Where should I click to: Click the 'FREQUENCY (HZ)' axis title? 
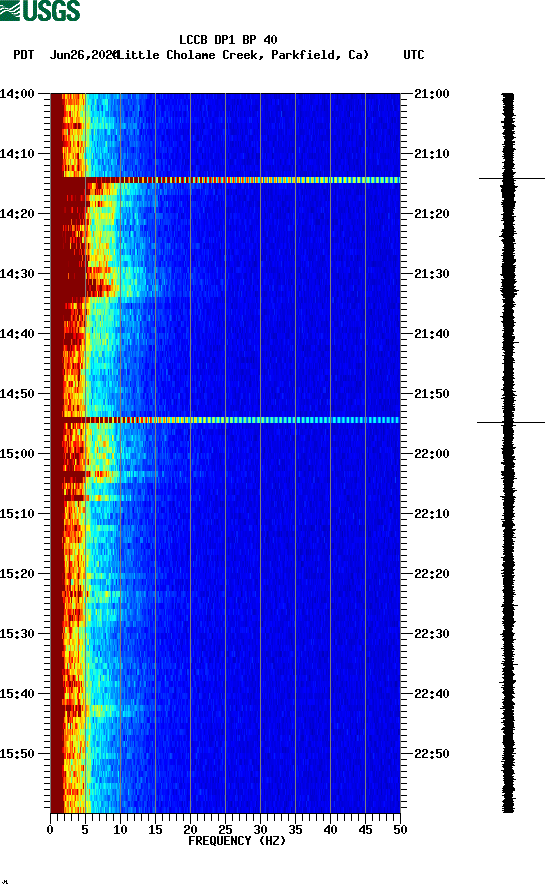click(x=237, y=841)
